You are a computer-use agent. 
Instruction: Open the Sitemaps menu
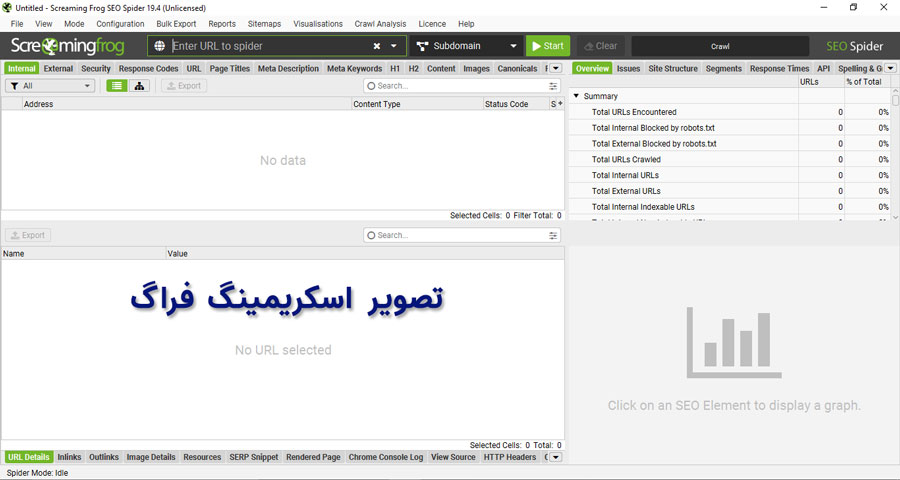point(264,24)
